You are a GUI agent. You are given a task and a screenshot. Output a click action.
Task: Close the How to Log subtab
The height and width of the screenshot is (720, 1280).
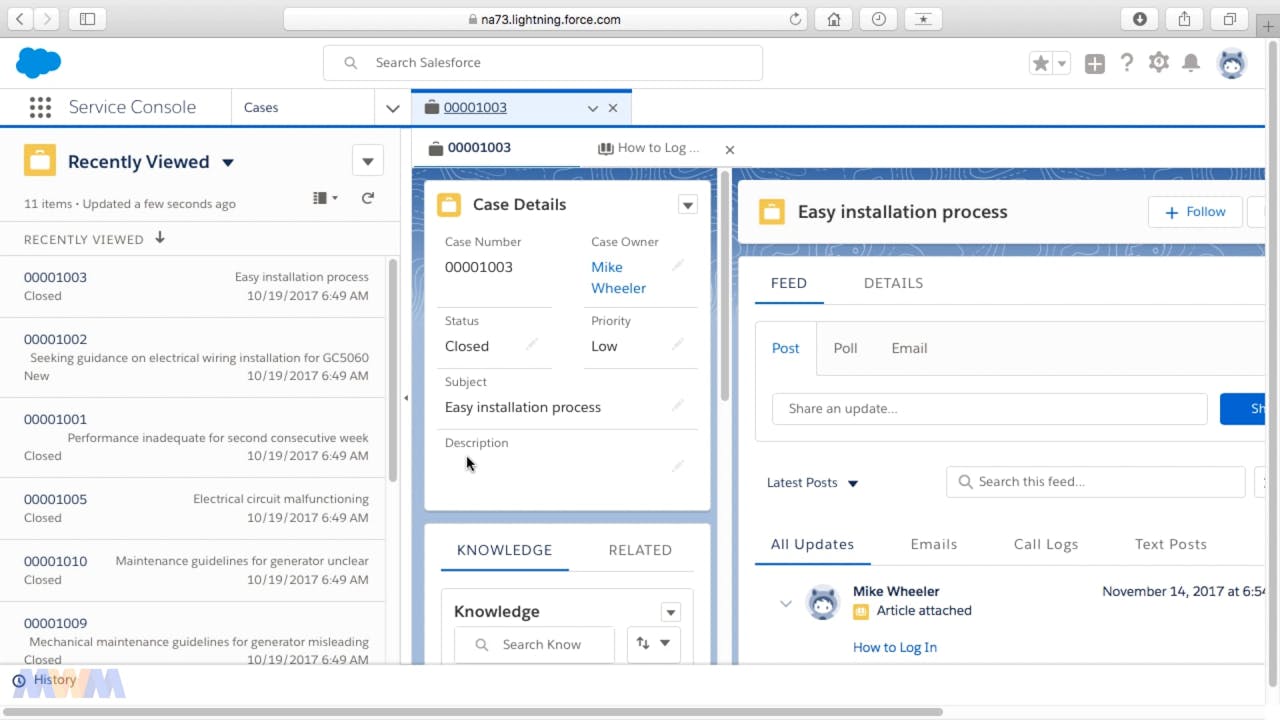point(730,150)
